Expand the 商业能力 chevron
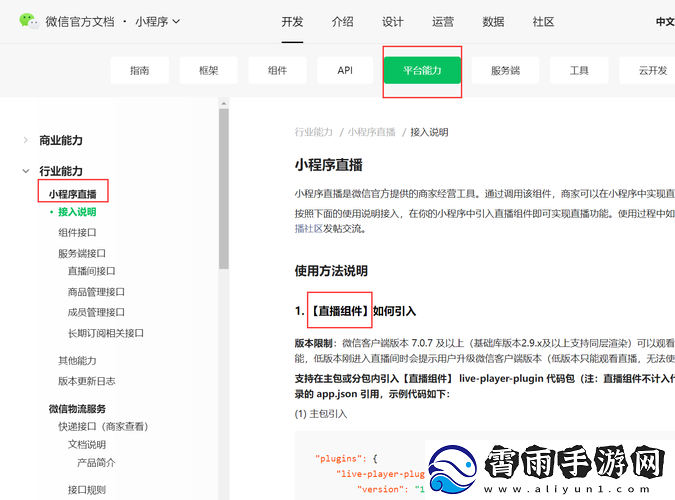 pos(25,140)
